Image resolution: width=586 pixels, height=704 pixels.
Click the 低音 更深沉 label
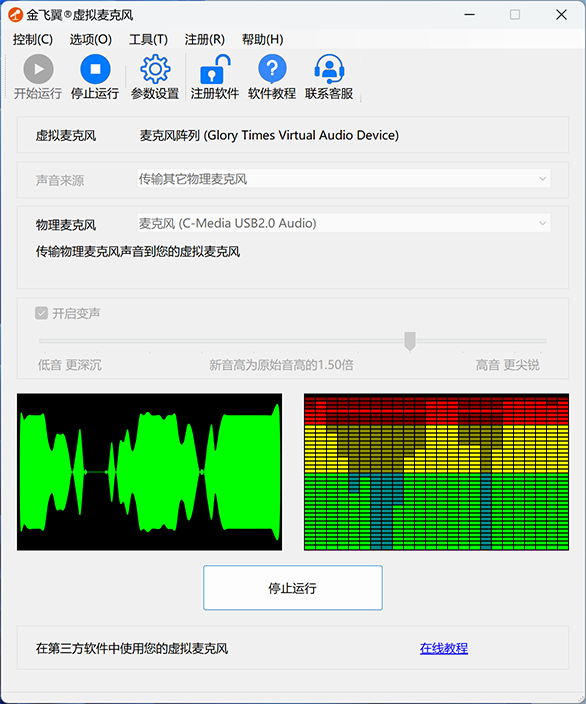click(x=70, y=365)
